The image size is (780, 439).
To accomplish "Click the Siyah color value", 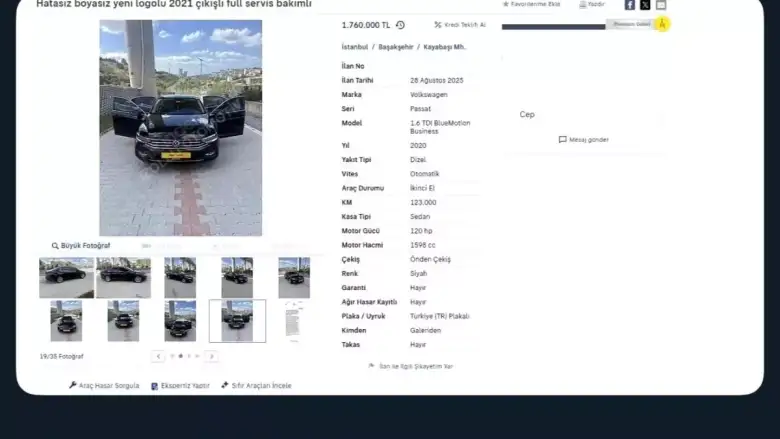I will pyautogui.click(x=418, y=273).
